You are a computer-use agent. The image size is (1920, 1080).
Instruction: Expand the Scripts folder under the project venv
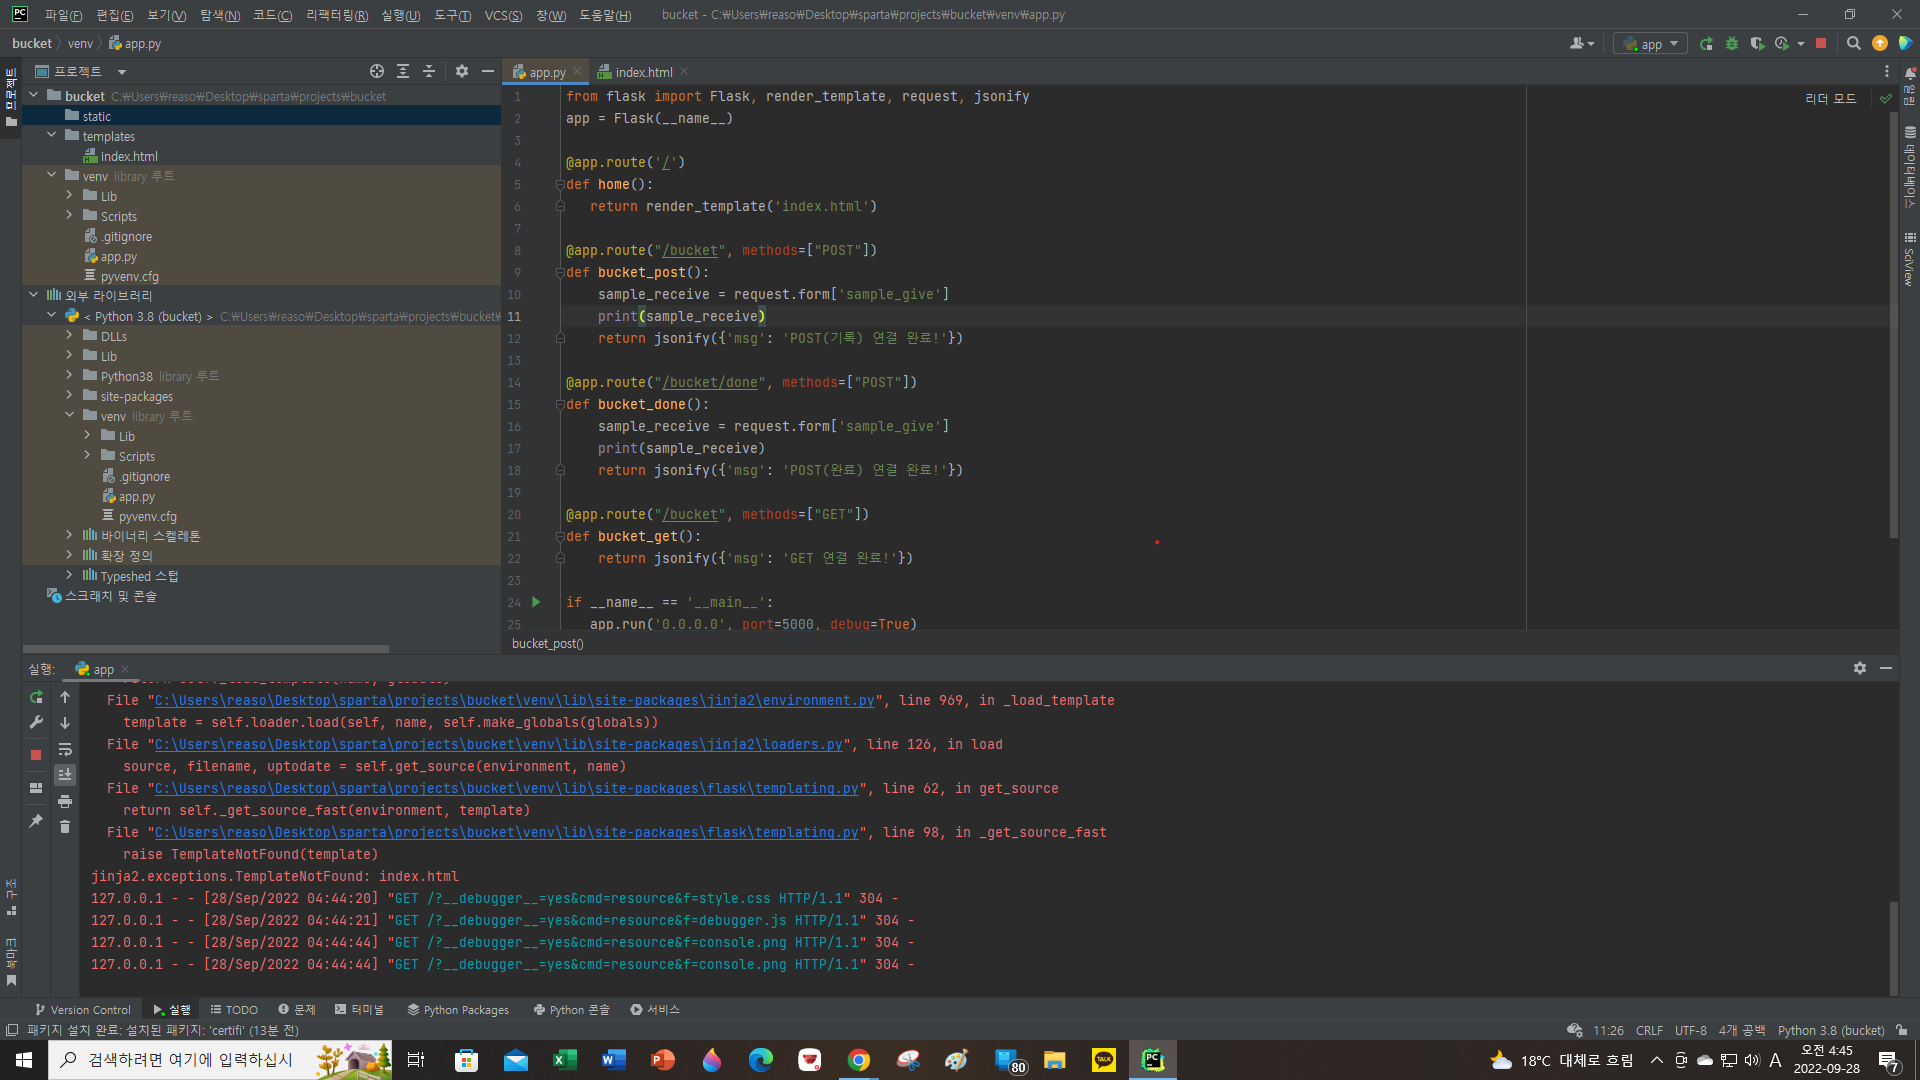click(69, 216)
